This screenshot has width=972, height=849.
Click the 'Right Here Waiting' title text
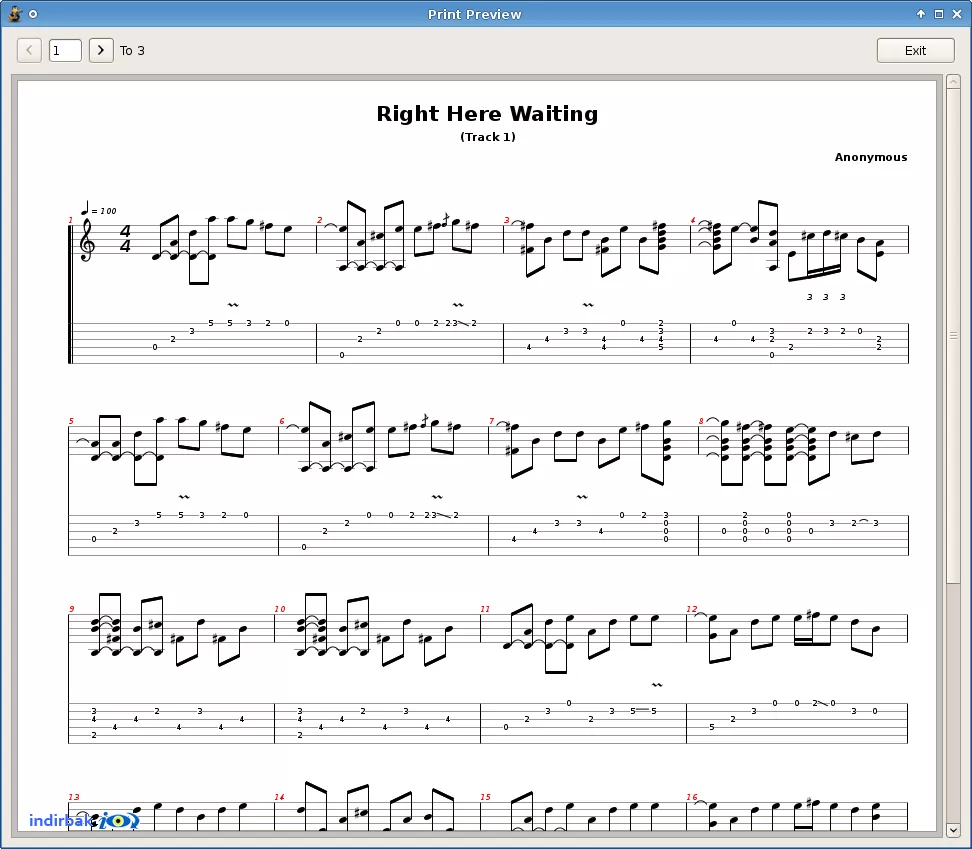tap(487, 114)
